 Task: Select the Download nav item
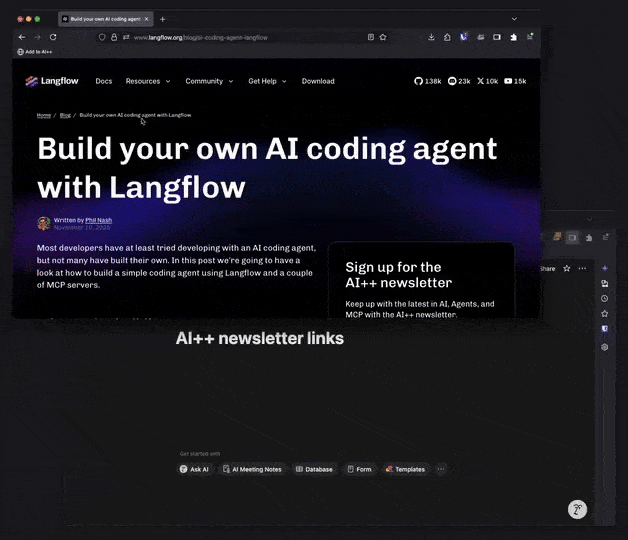coord(318,81)
